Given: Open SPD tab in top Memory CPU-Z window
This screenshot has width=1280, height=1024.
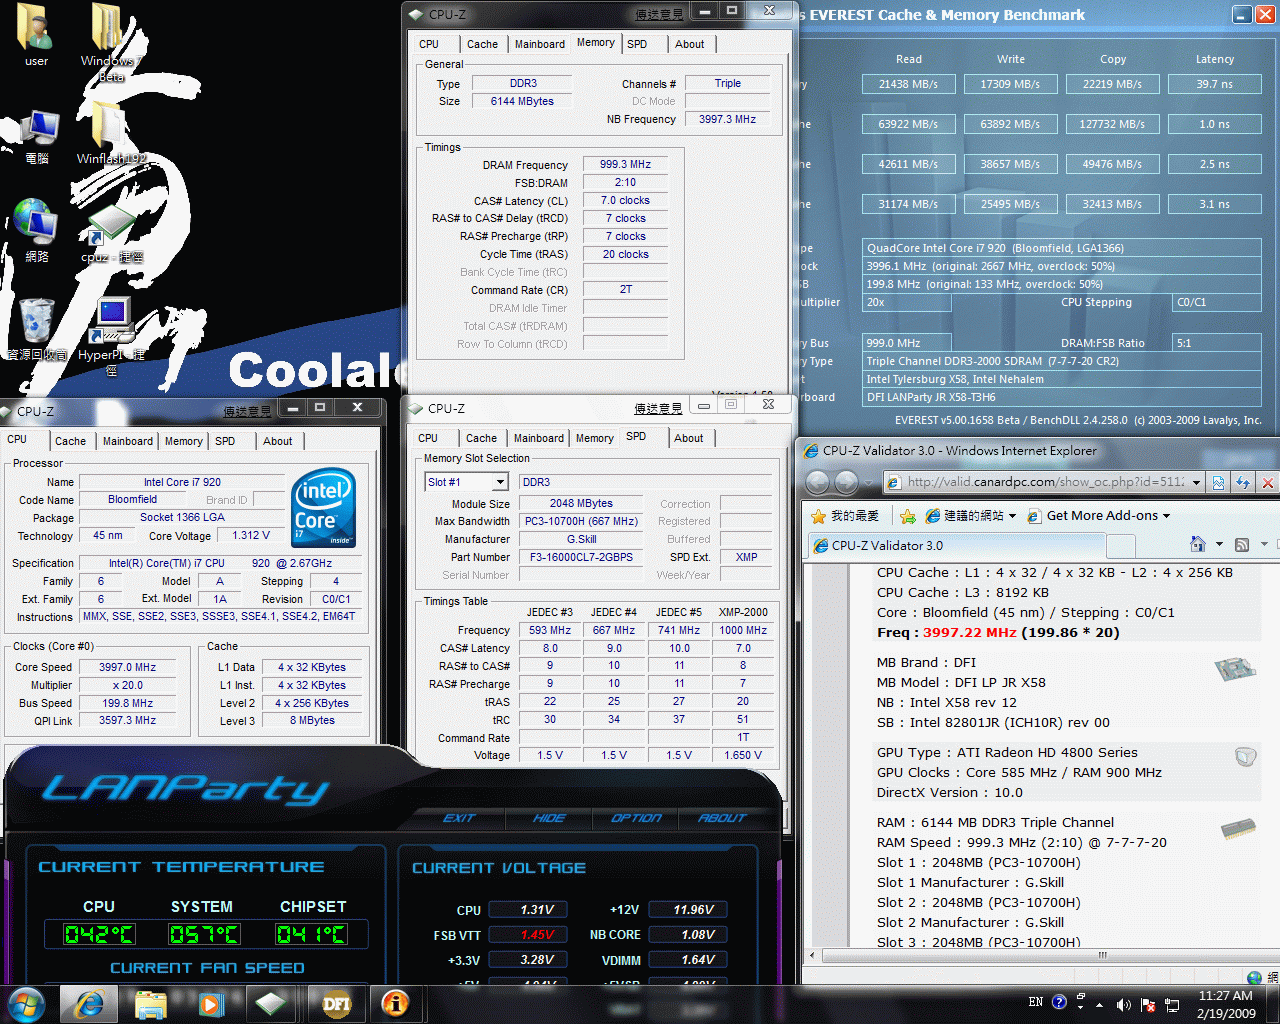Looking at the screenshot, I should [637, 44].
